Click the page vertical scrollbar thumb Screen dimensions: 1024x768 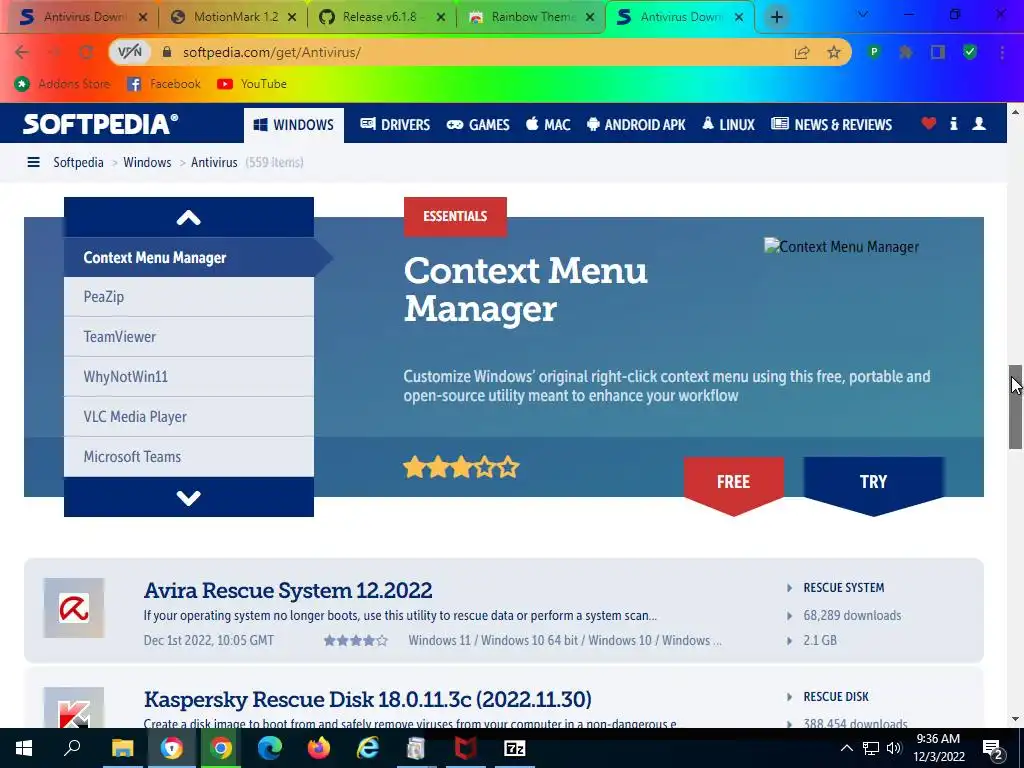[x=1016, y=407]
